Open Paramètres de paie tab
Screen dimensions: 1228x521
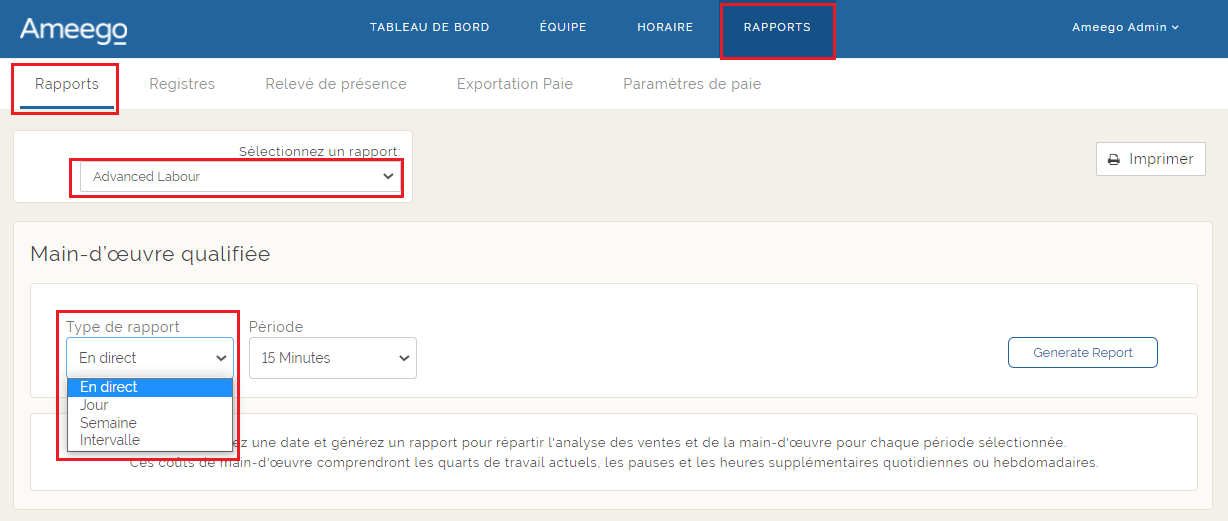click(692, 84)
